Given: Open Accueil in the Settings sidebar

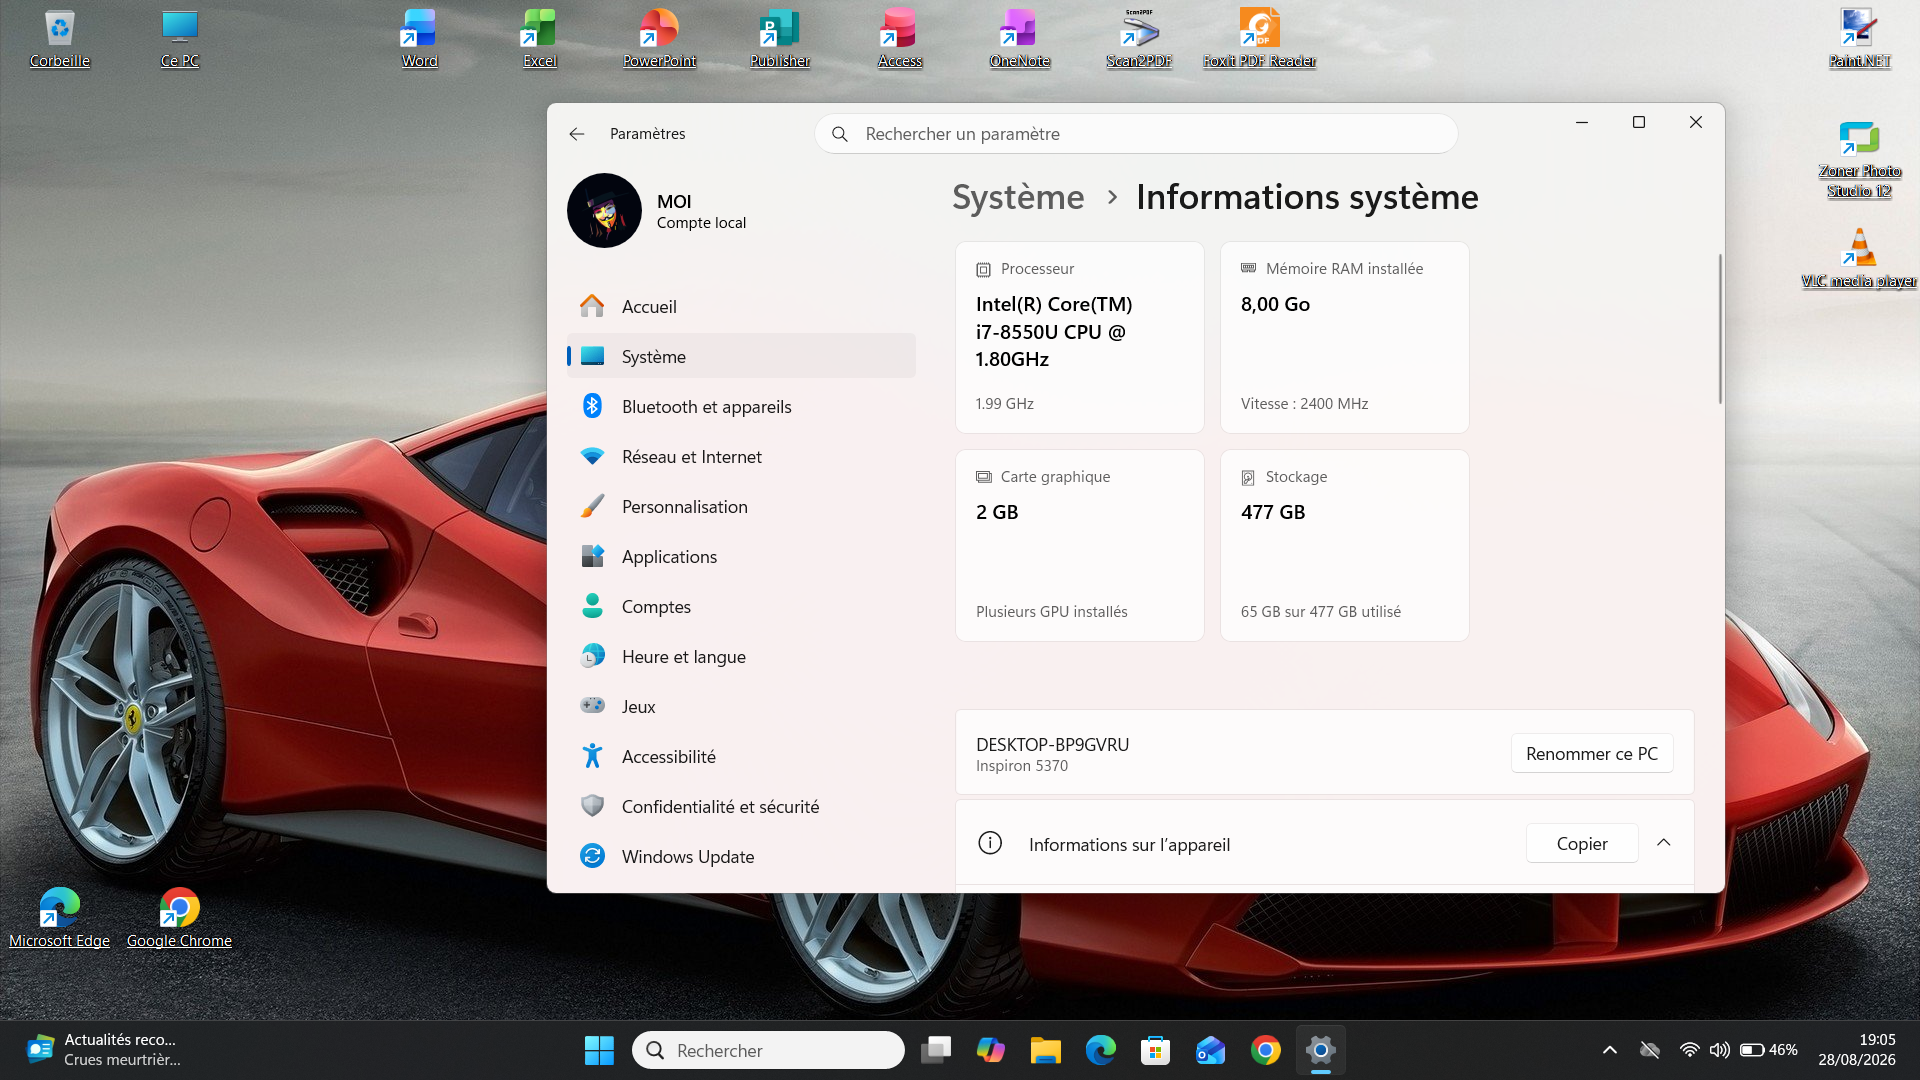Looking at the screenshot, I should tap(741, 306).
